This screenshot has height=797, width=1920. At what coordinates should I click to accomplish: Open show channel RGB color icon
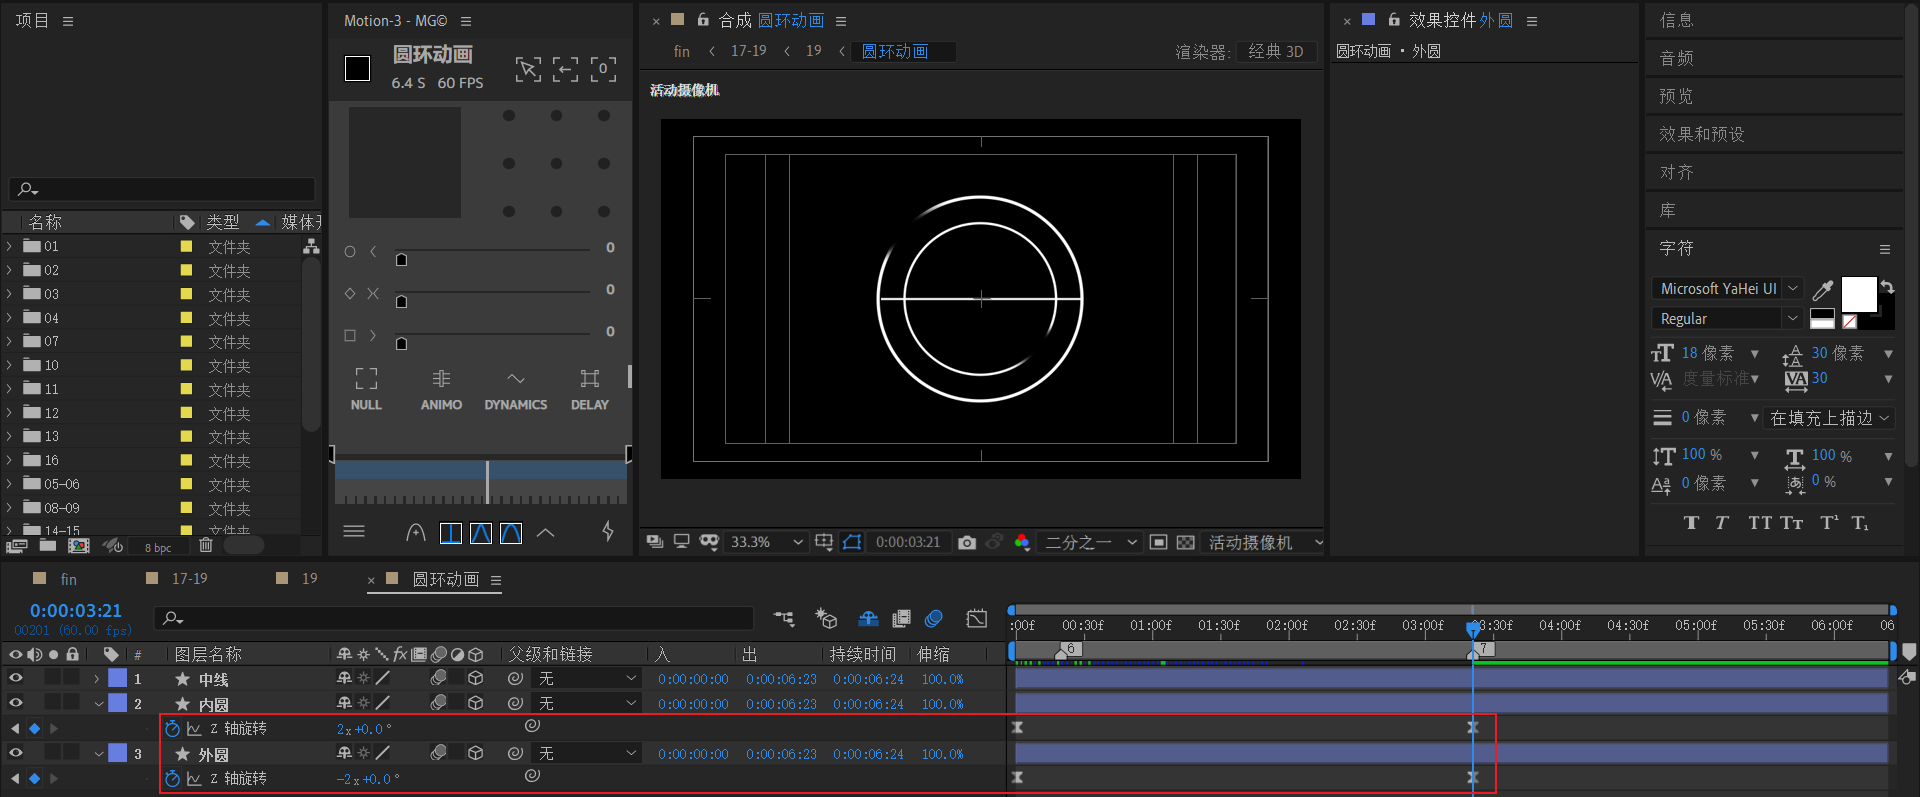1022,542
